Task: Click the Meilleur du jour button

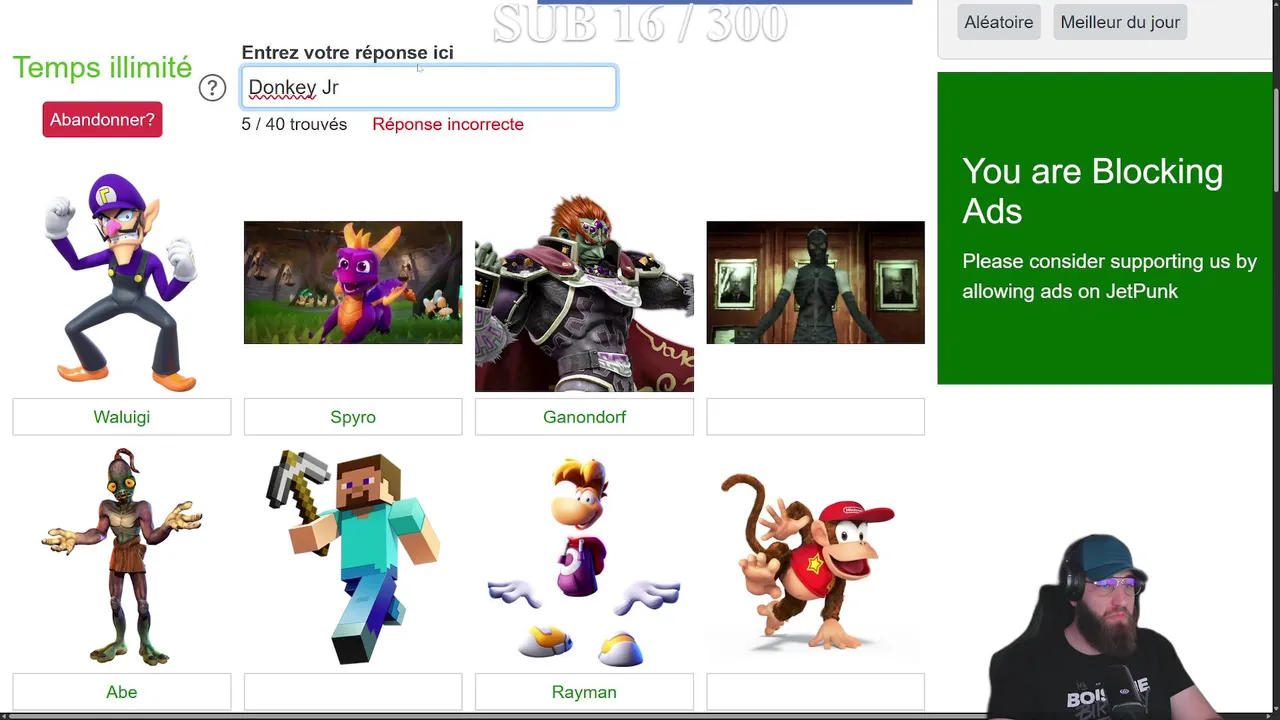Action: pos(1120,22)
